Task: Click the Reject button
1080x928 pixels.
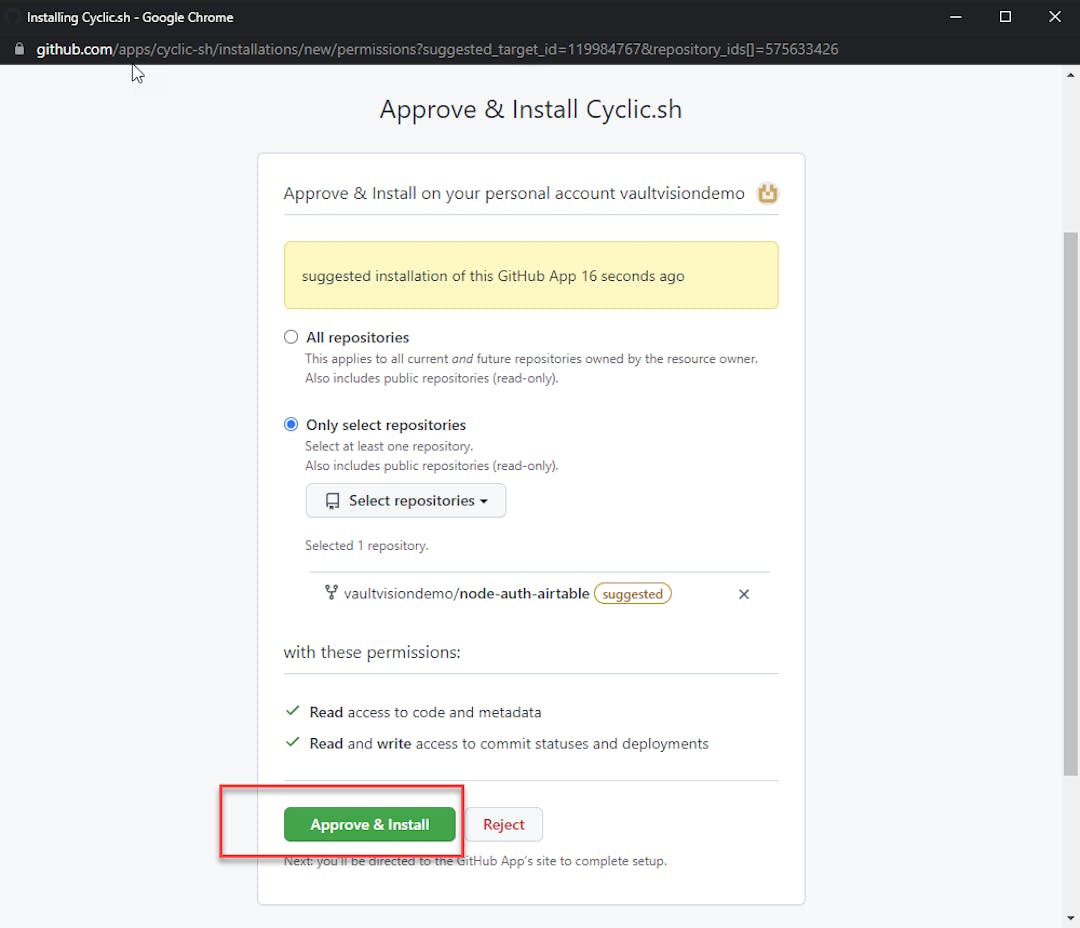Action: 504,824
